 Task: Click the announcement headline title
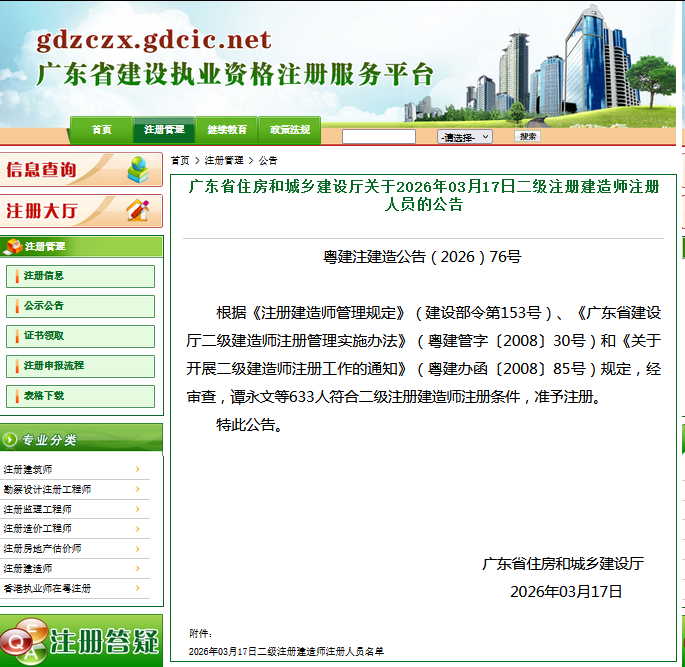(x=424, y=195)
